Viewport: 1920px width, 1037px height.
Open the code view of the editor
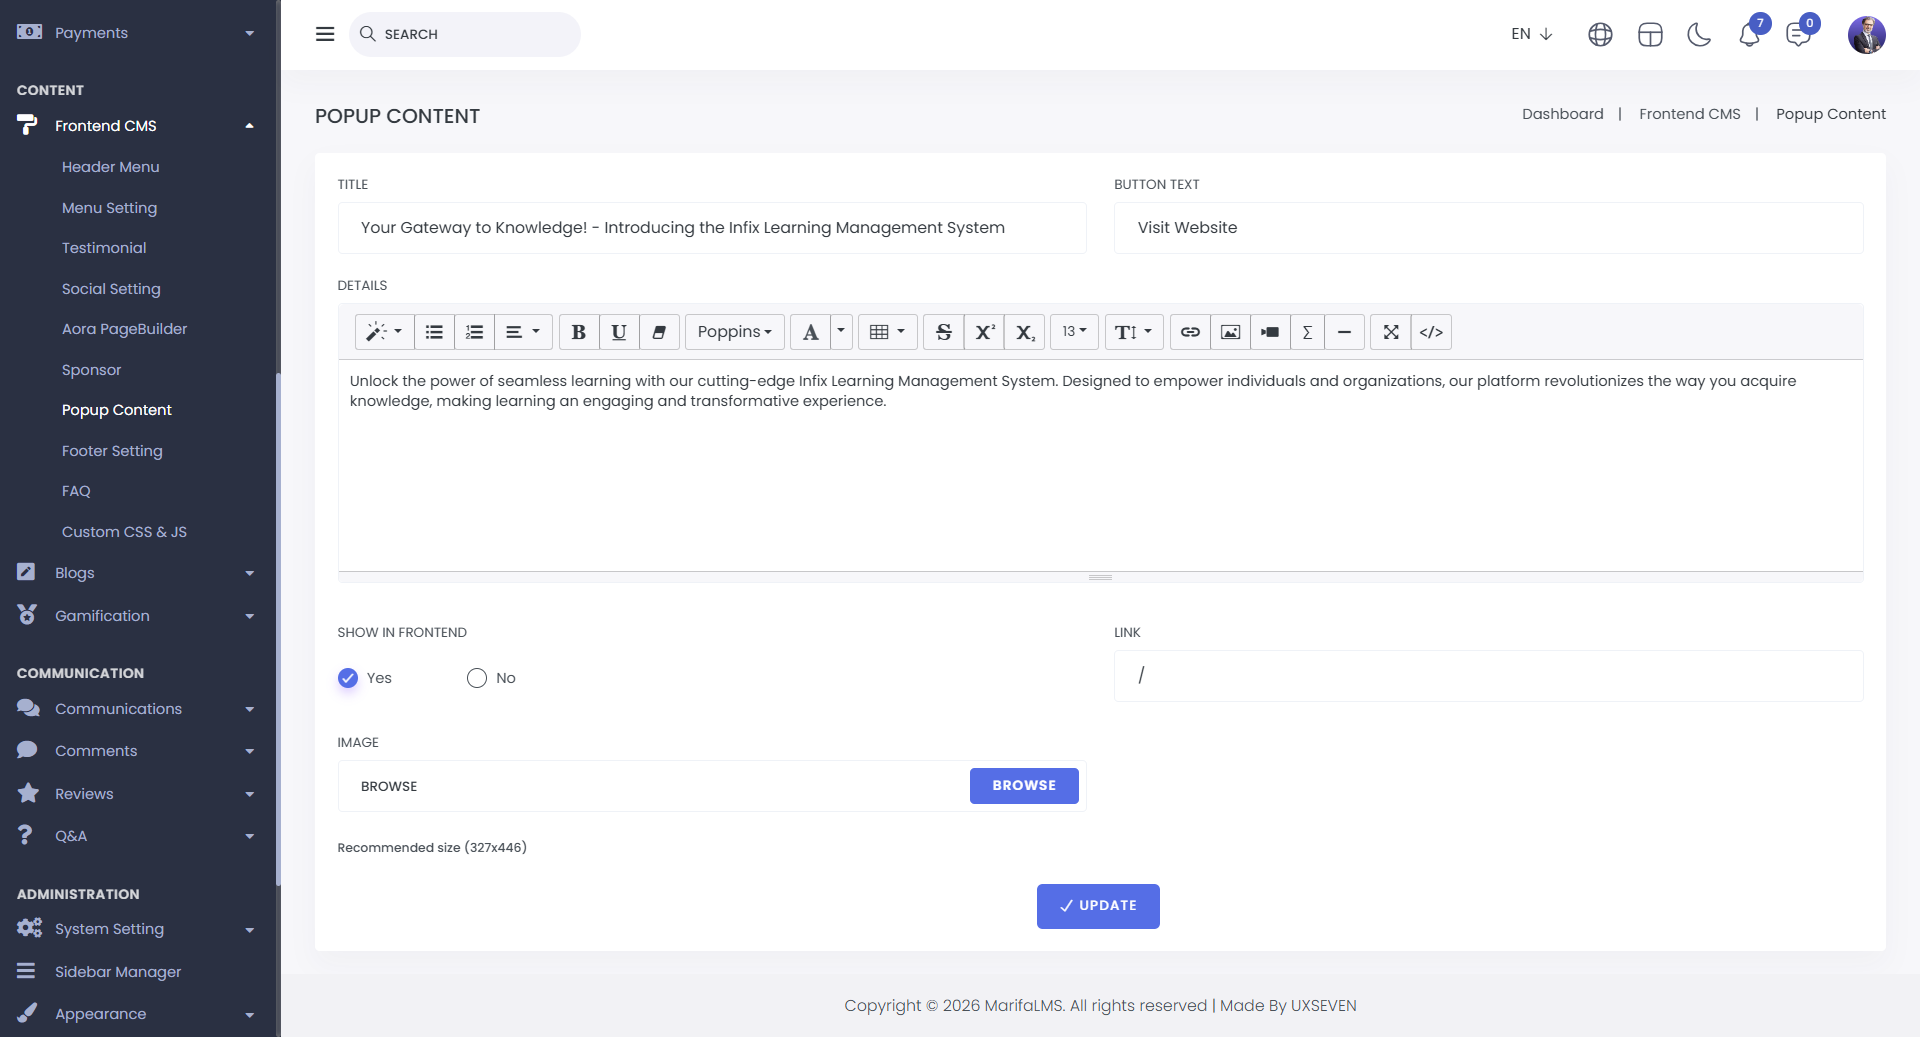pyautogui.click(x=1431, y=332)
